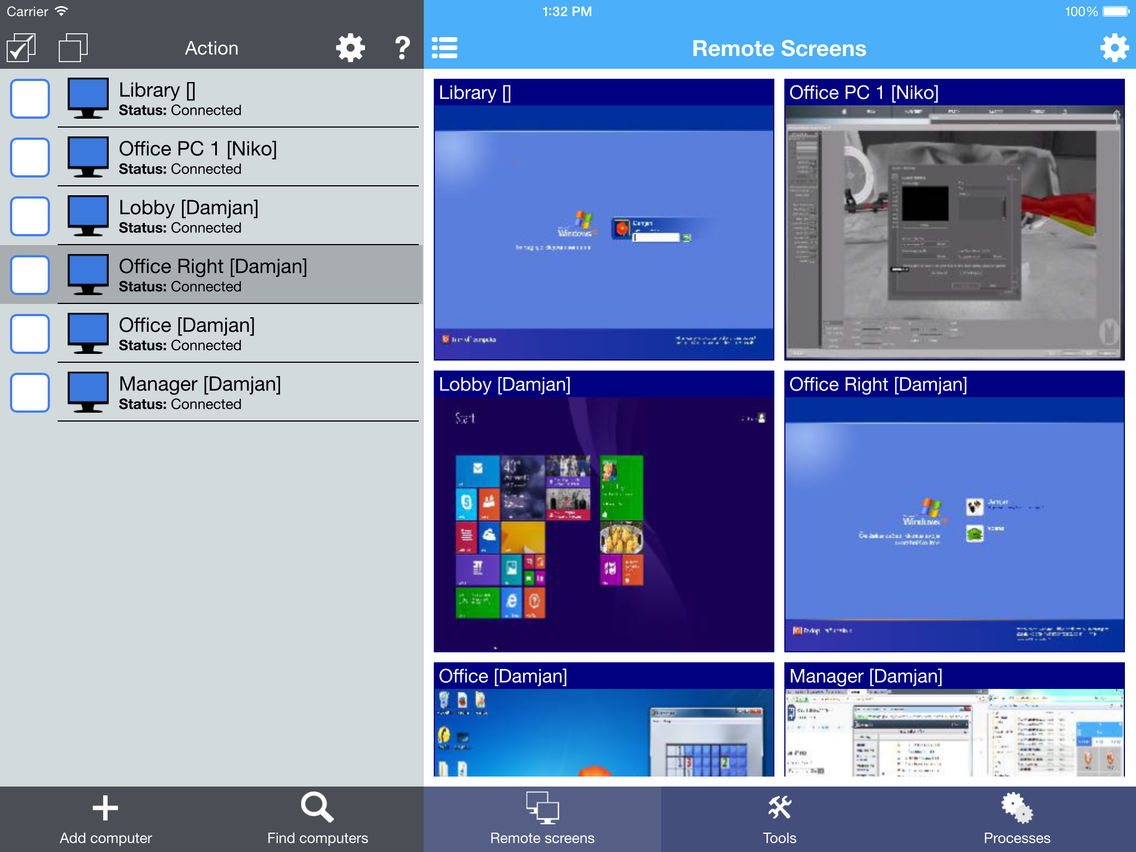This screenshot has width=1136, height=852.
Task: Open the Office [Damjan] screen thumbnail
Action: [604, 719]
